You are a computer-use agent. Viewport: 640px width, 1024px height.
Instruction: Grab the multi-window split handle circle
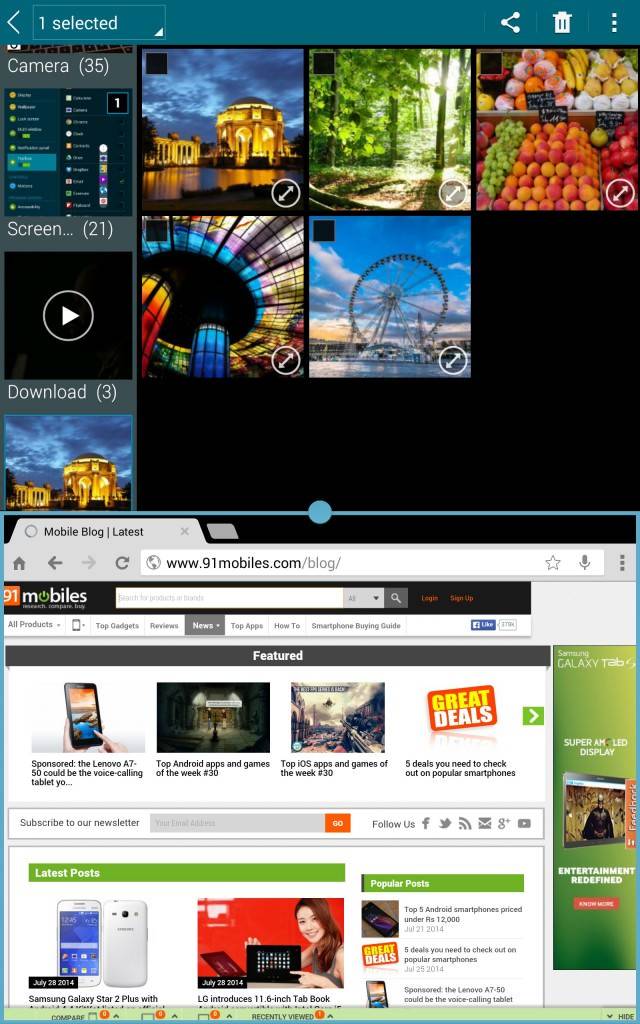(319, 512)
